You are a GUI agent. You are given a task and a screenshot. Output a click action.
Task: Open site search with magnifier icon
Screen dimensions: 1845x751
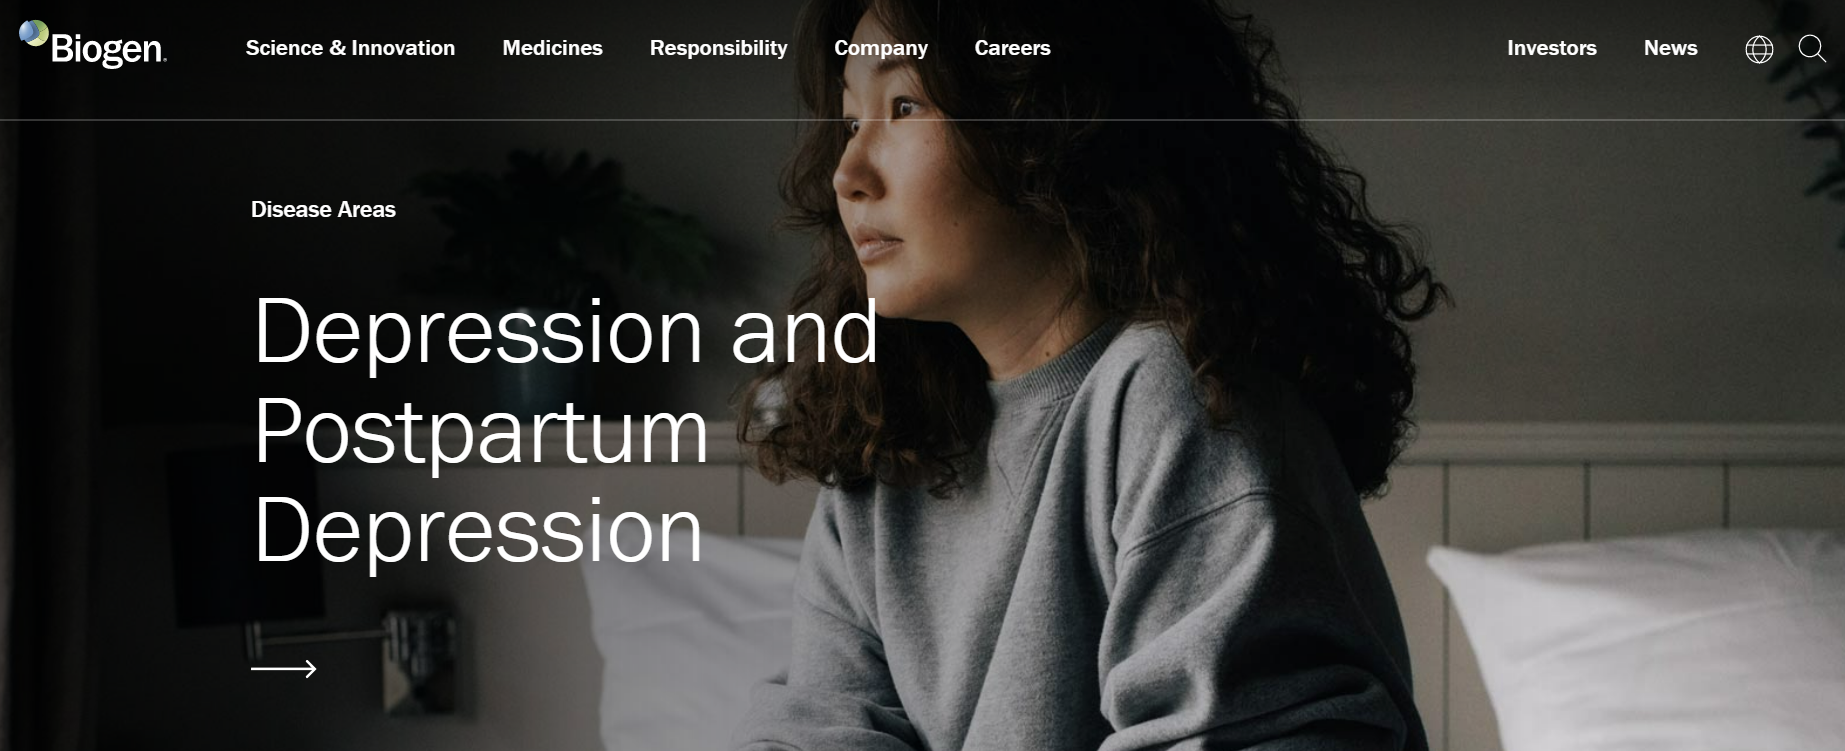click(x=1812, y=48)
